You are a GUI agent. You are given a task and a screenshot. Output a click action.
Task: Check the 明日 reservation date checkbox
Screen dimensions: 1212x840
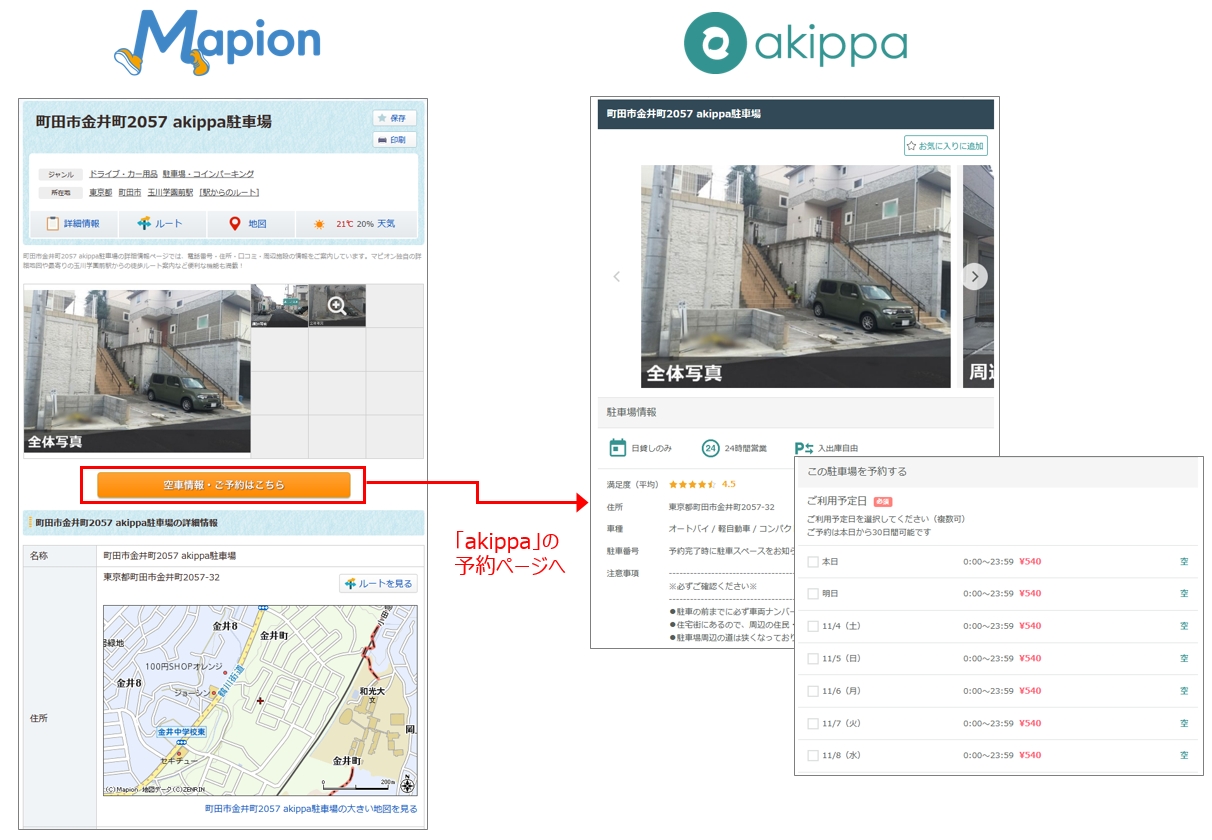click(x=813, y=594)
